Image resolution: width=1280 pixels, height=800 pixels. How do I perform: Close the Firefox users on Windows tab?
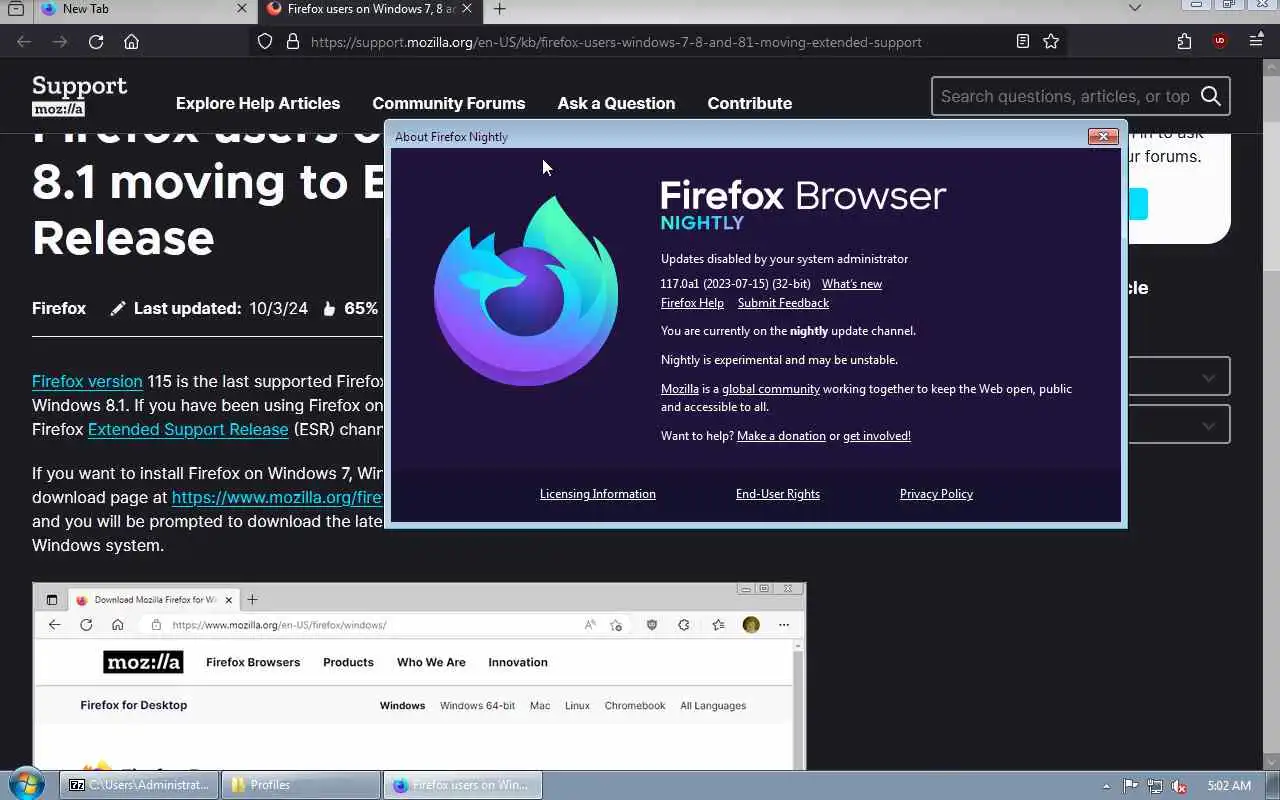467,9
